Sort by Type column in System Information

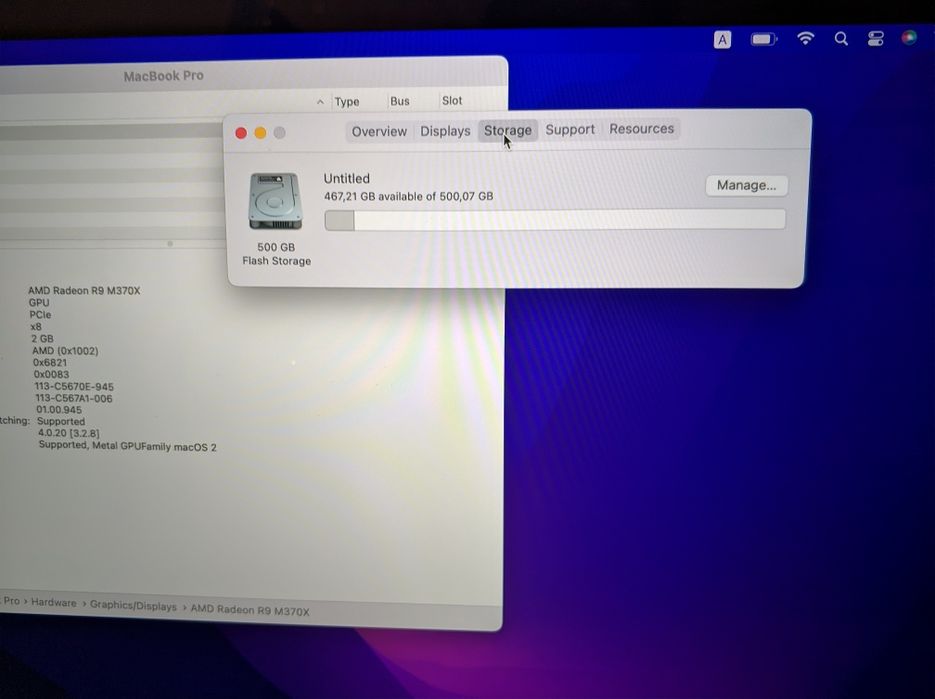[x=347, y=101]
